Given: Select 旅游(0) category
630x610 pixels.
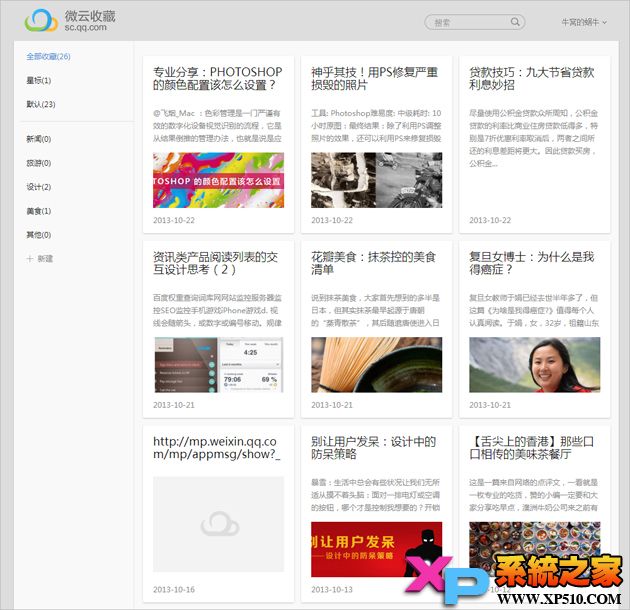Looking at the screenshot, I should point(39,163).
